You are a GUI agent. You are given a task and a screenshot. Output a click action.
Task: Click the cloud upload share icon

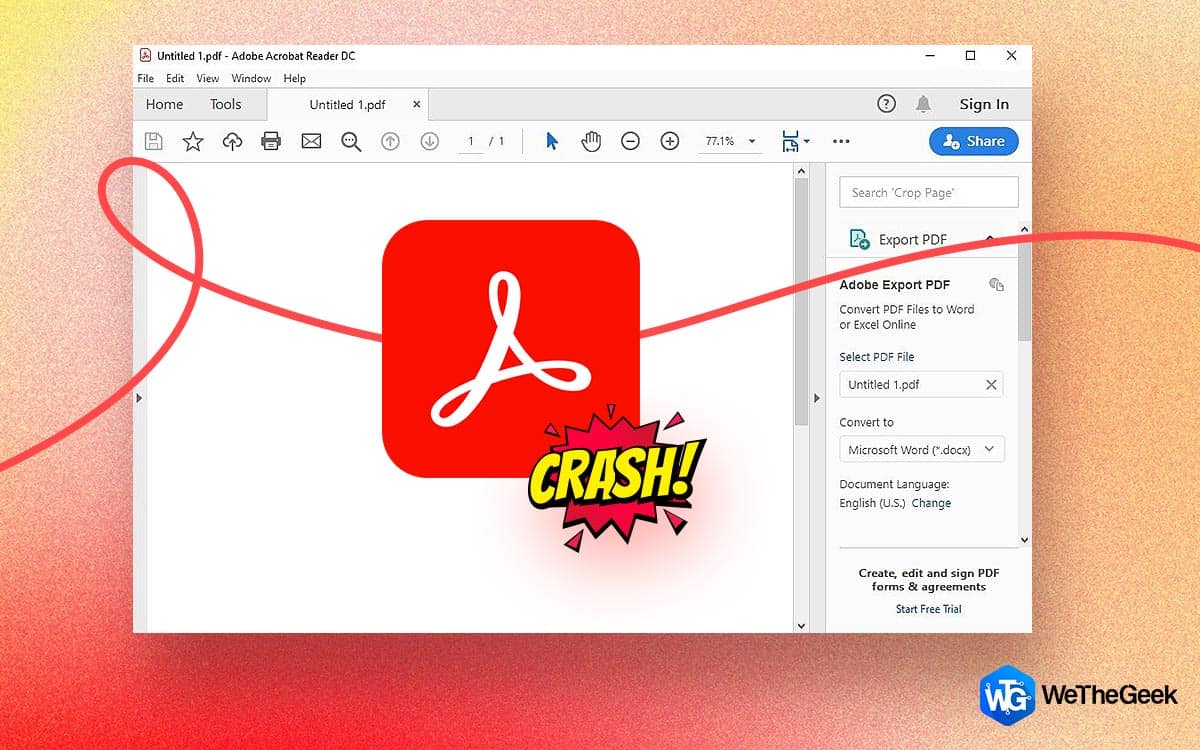(232, 141)
